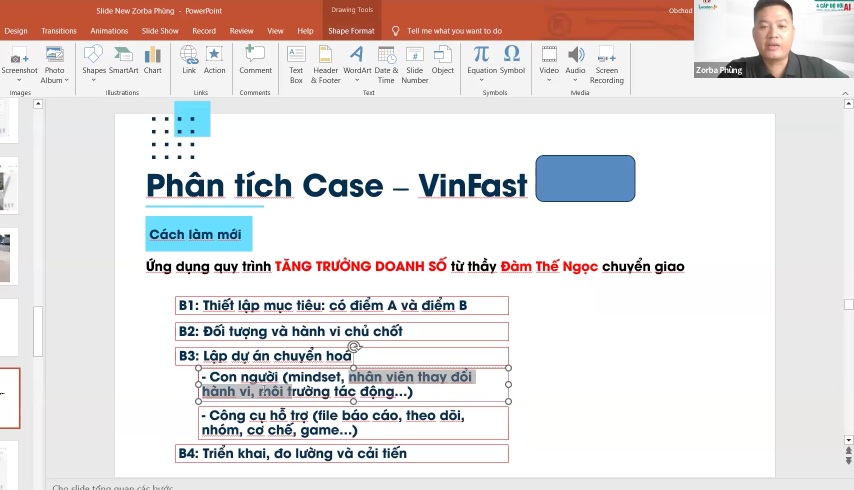Screen dimensions: 854x490
Task: Open the View tab
Action: [275, 31]
